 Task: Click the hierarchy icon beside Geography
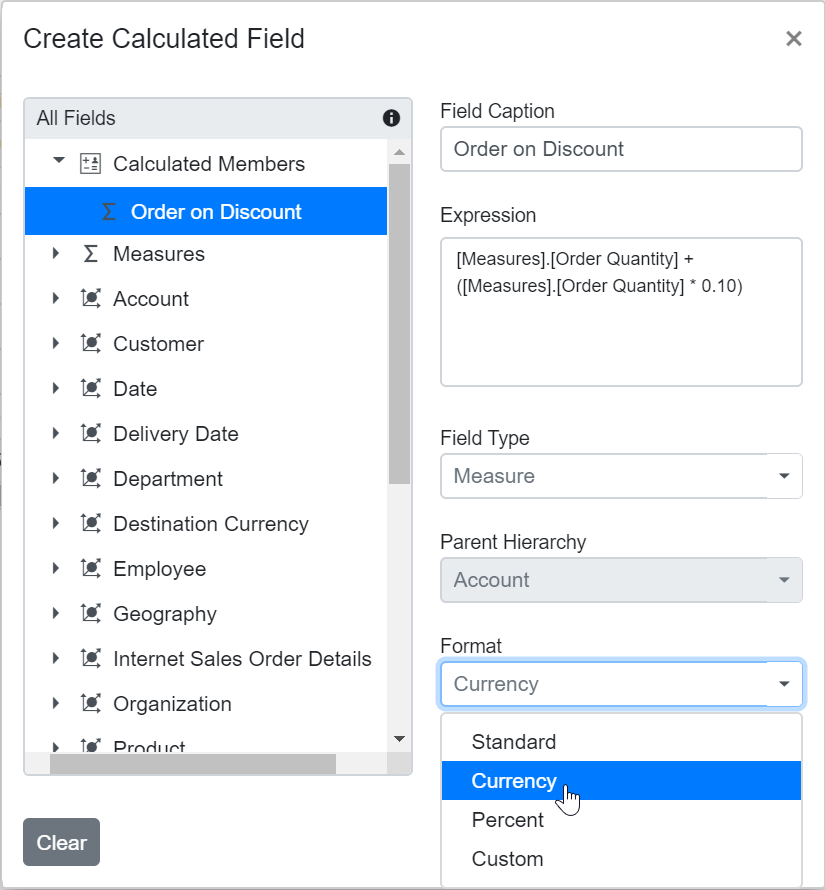(x=90, y=613)
